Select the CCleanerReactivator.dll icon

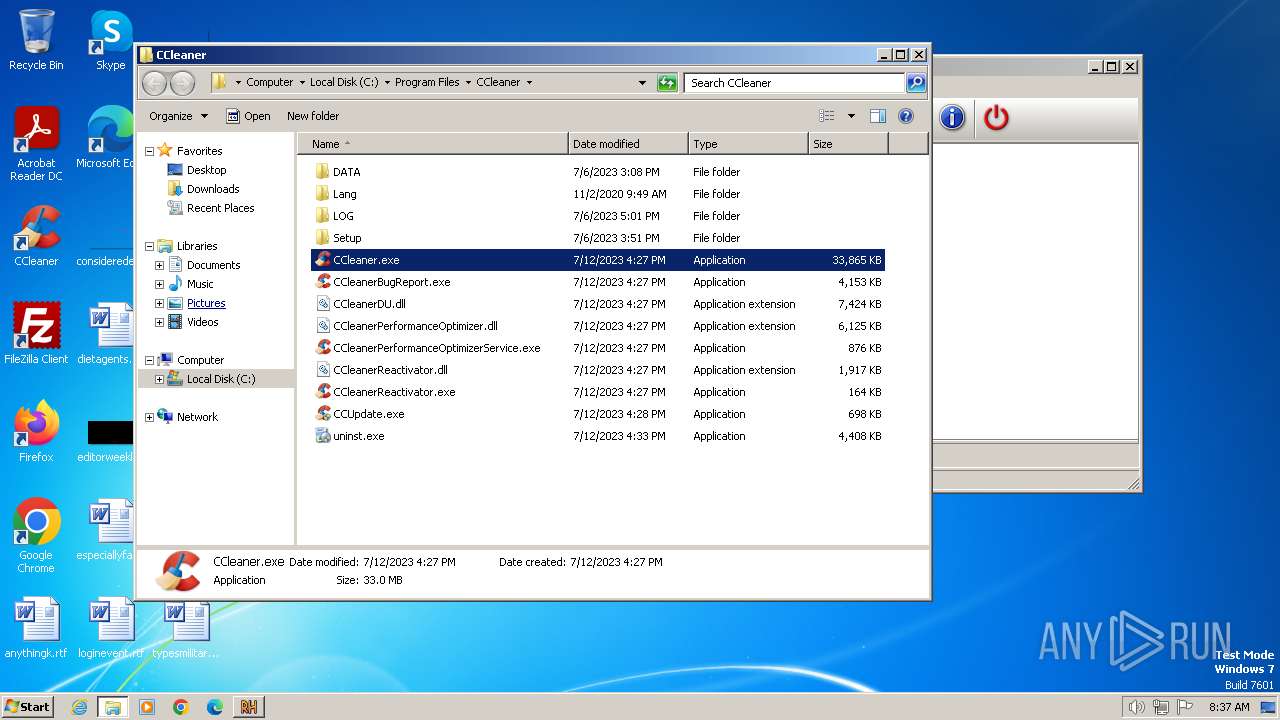point(322,370)
